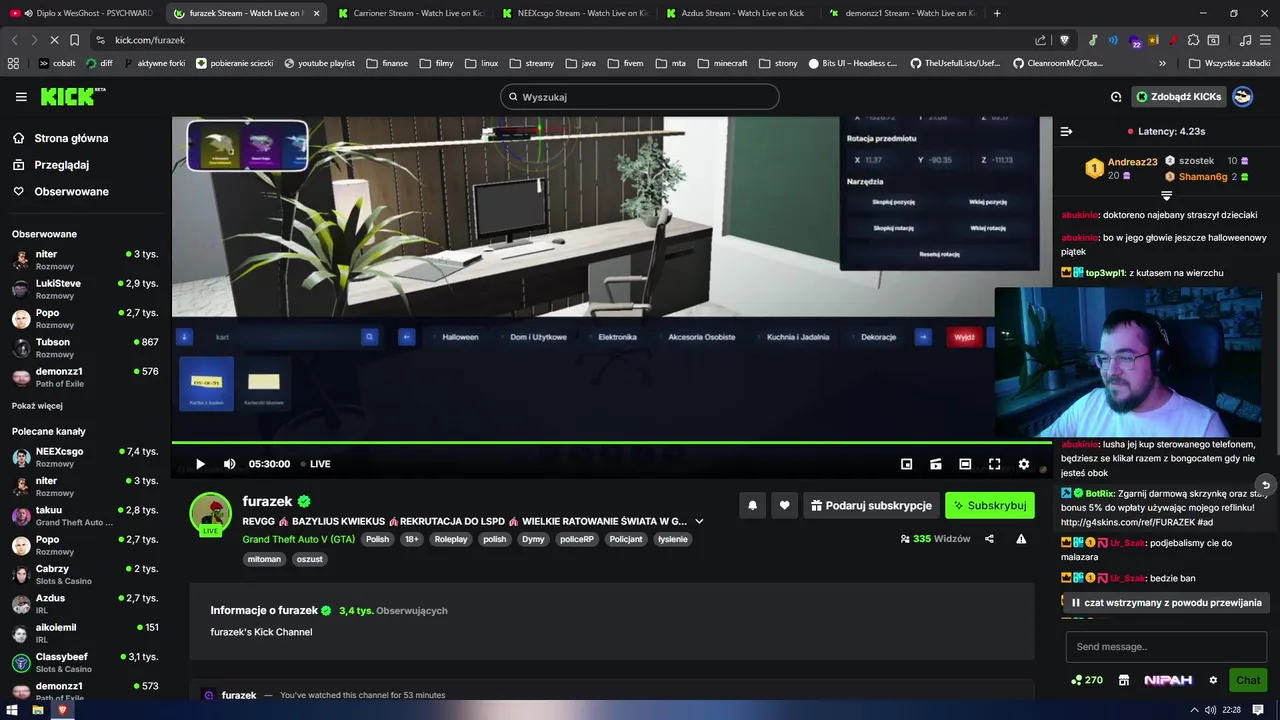The image size is (1280, 720).
Task: Open a new browser tab with plus
Action: [x=997, y=13]
